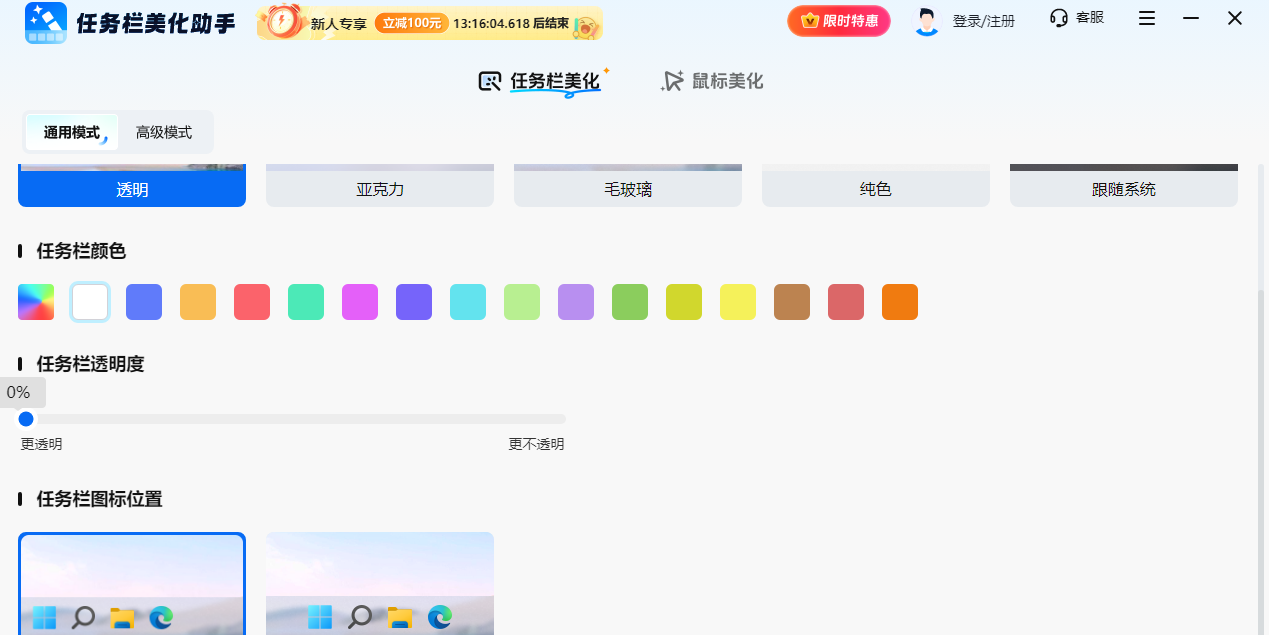Image resolution: width=1269 pixels, height=635 pixels.
Task: Select the left-aligned taskbar icon position thumbnail
Action: pyautogui.click(x=131, y=583)
